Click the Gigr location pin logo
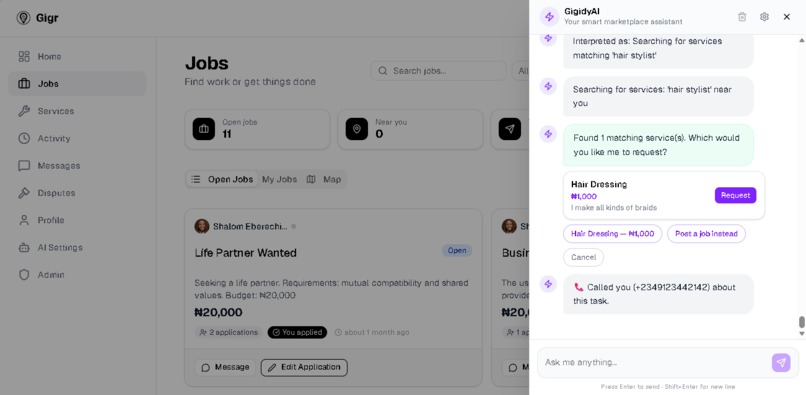 coord(23,18)
